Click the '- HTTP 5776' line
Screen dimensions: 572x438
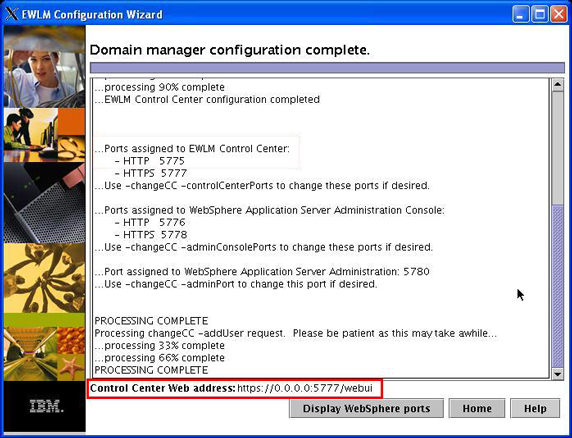pos(150,222)
